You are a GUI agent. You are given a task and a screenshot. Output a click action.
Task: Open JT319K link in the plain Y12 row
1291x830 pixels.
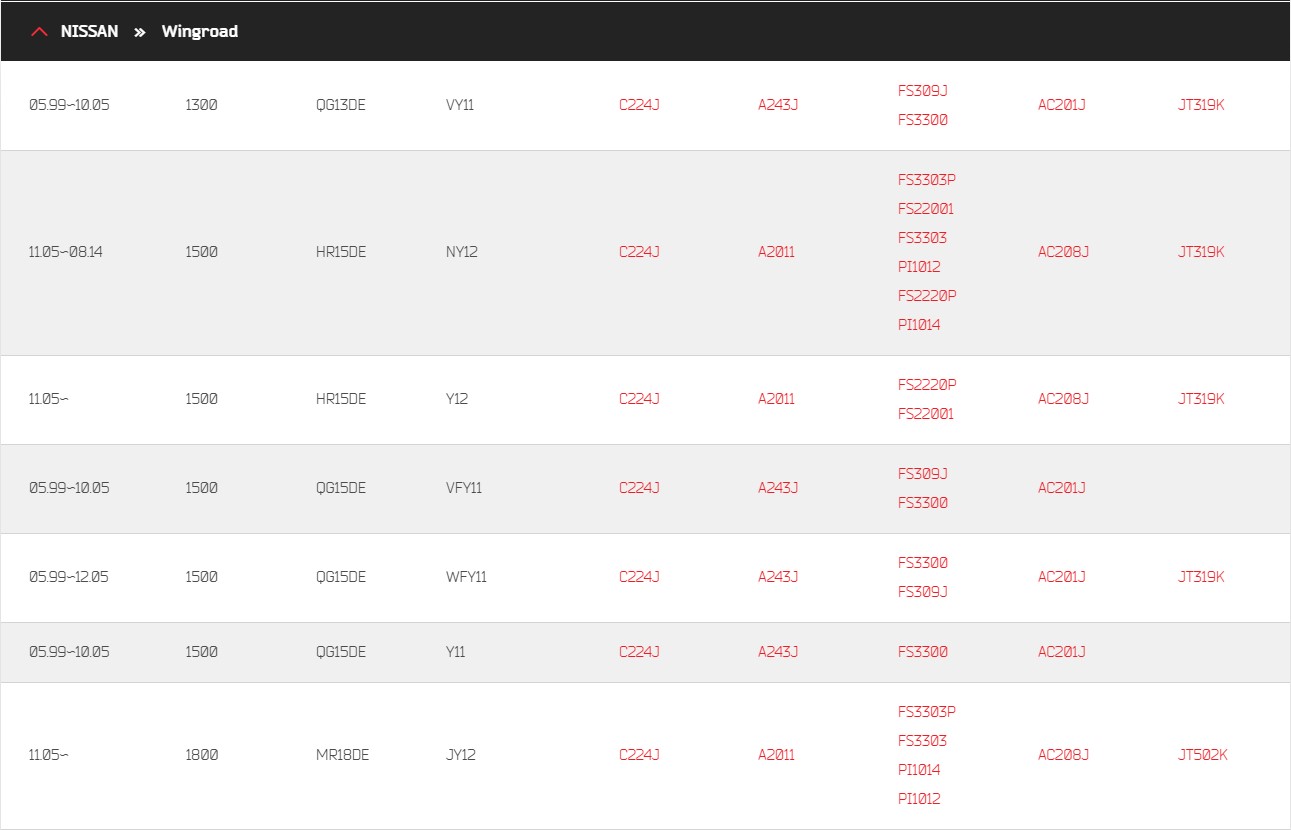point(1201,399)
